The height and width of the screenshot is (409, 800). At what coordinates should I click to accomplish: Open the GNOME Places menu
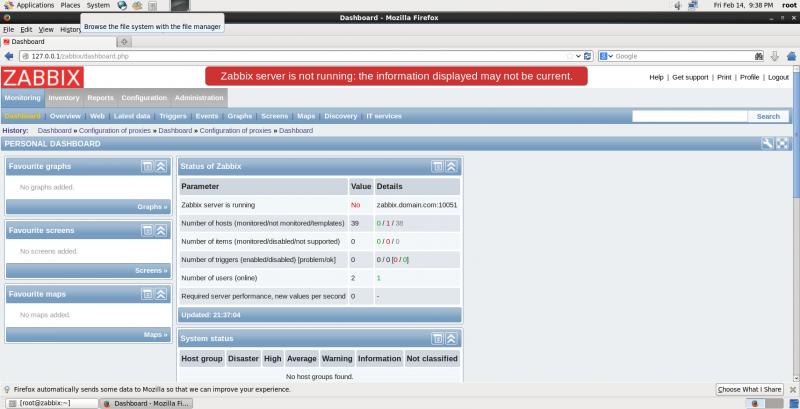[x=70, y=5]
